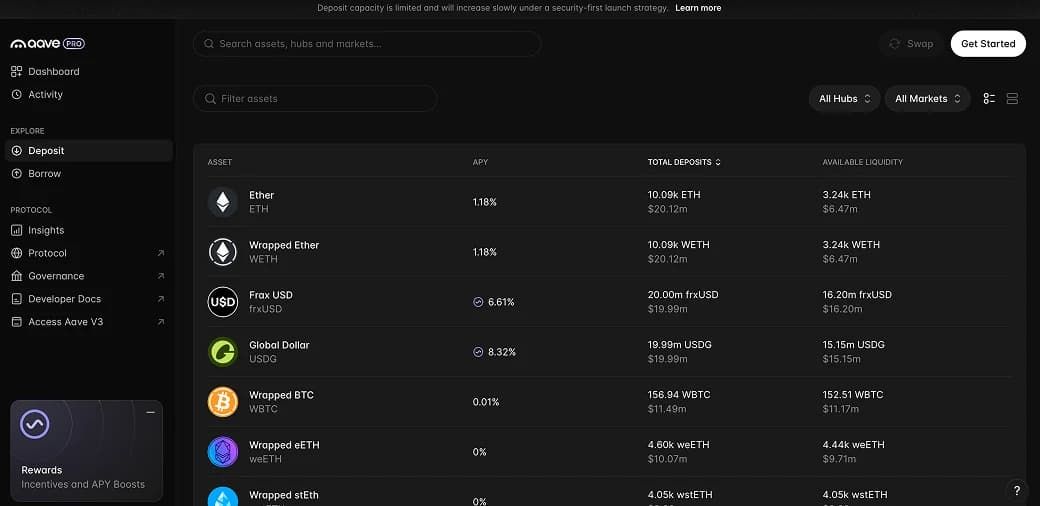
Task: Switch to the compact rows view icon
Action: tap(1012, 99)
